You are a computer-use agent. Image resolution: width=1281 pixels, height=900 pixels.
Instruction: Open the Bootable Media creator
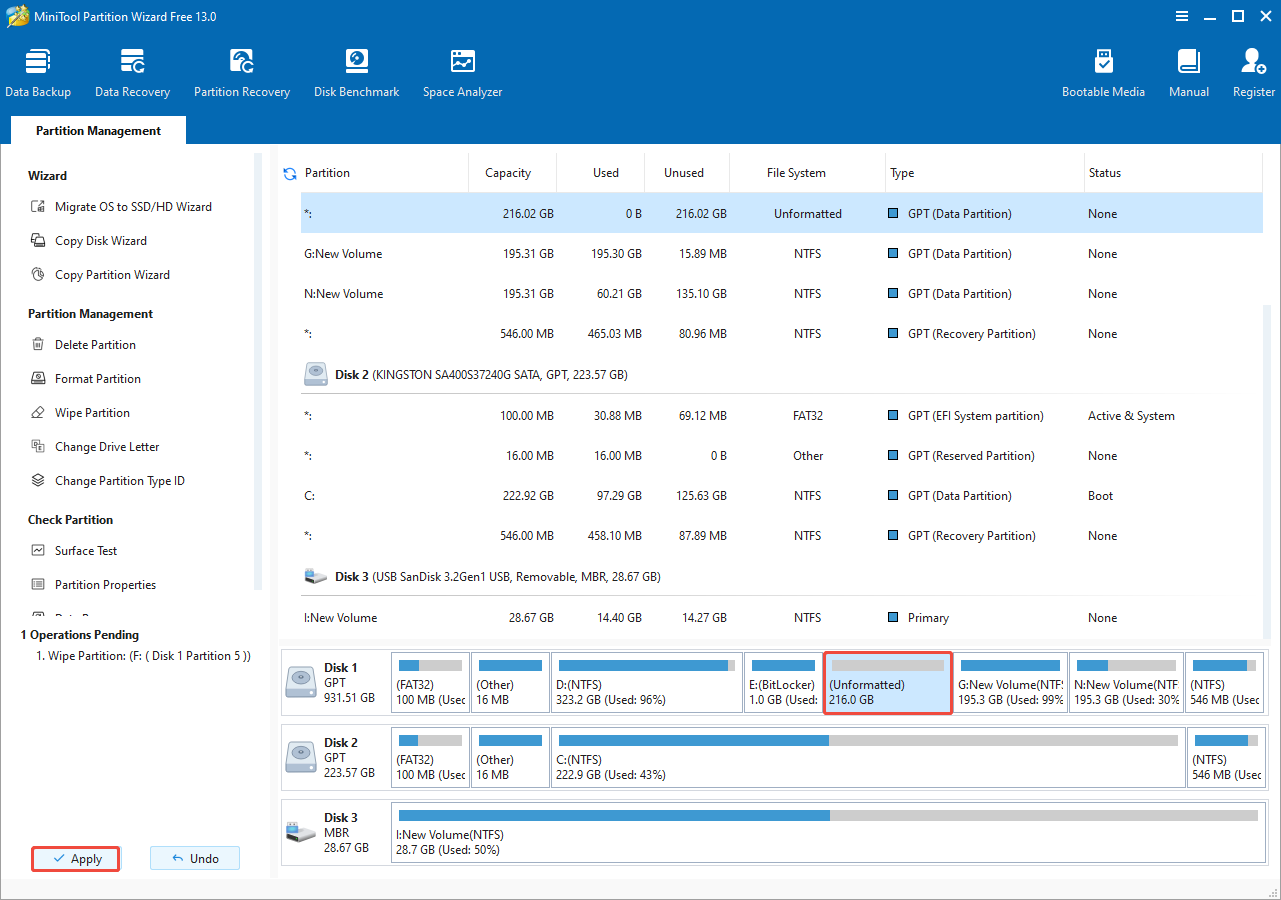pos(1103,70)
